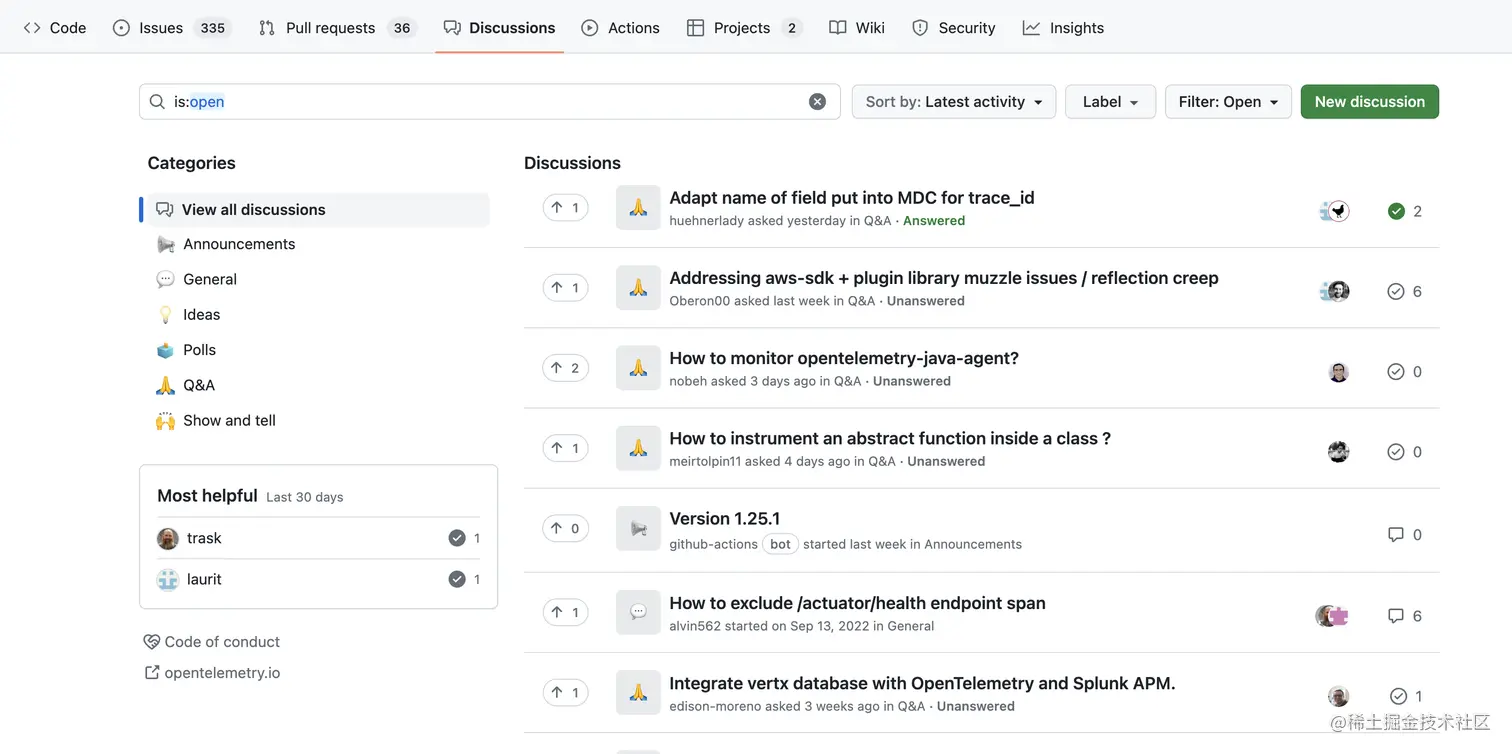Expand the Label filter dropdown
Screen dimensions: 1512x754
pos(1110,102)
